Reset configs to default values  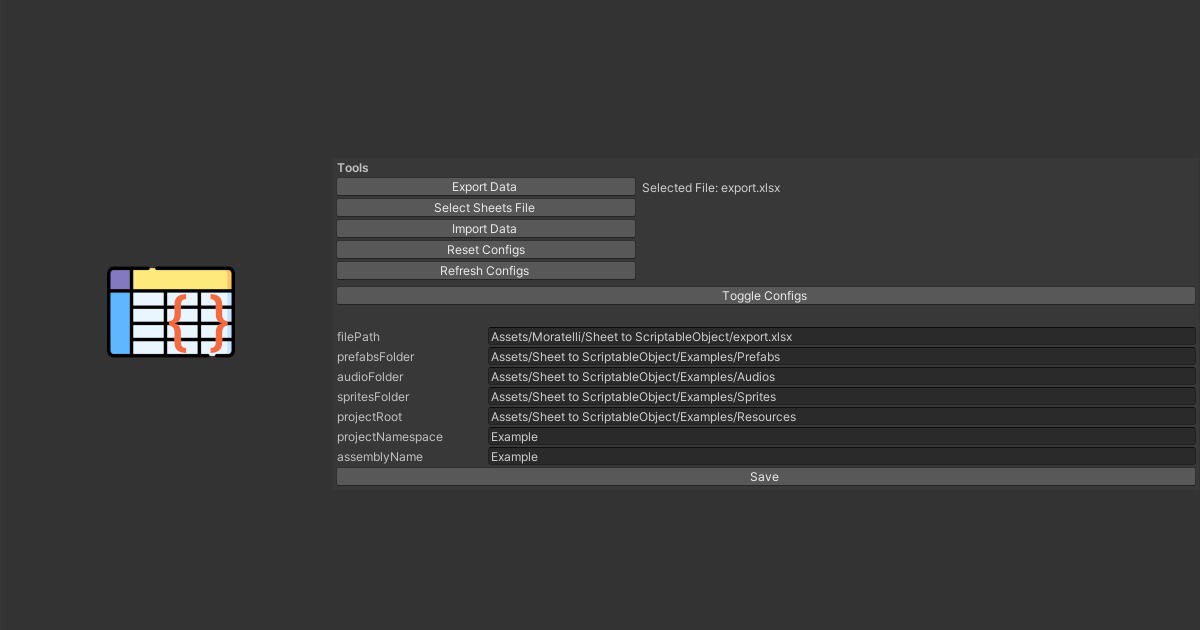point(485,249)
